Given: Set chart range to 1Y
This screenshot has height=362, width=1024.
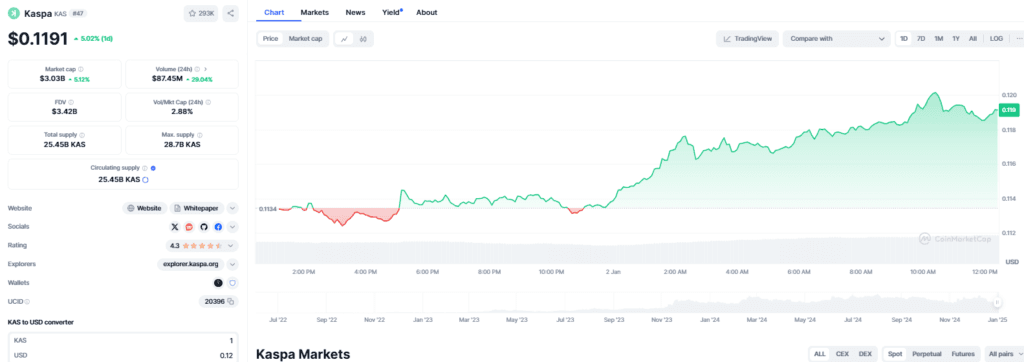Looking at the screenshot, I should [955, 39].
